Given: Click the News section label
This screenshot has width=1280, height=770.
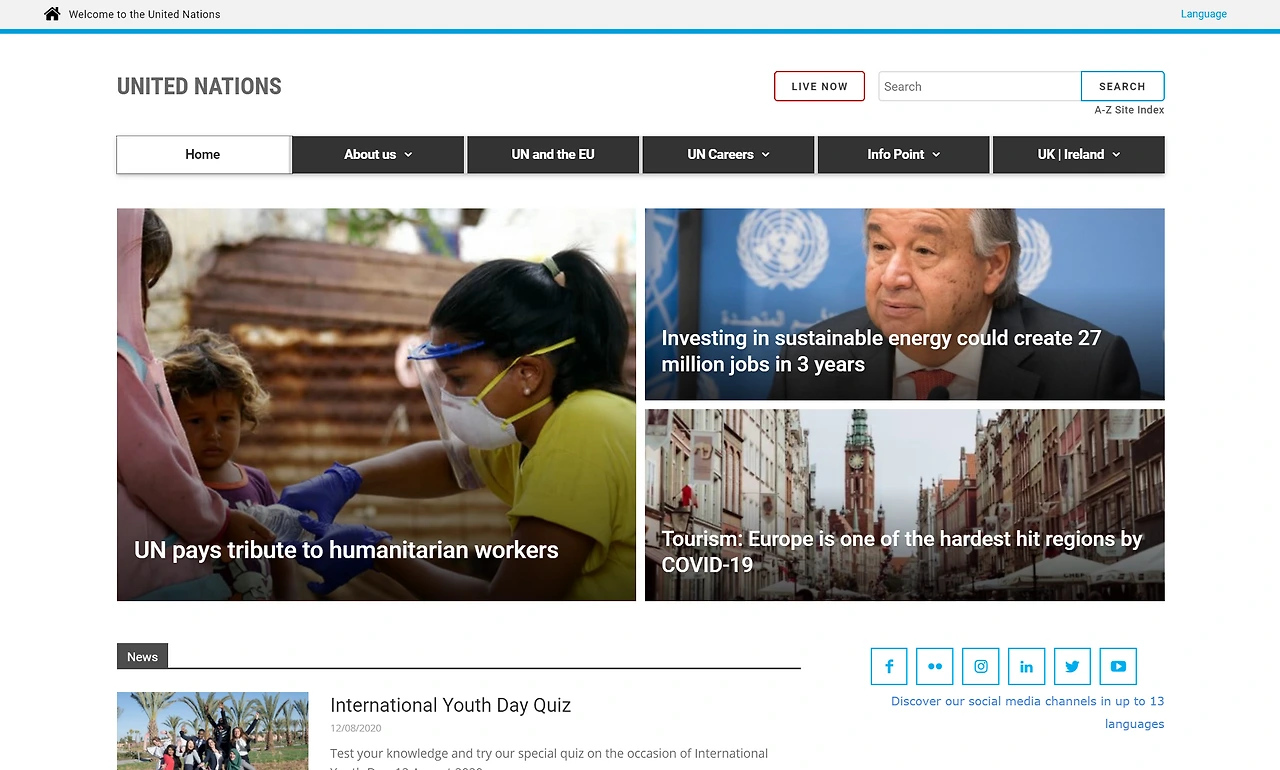Looking at the screenshot, I should tap(142, 656).
